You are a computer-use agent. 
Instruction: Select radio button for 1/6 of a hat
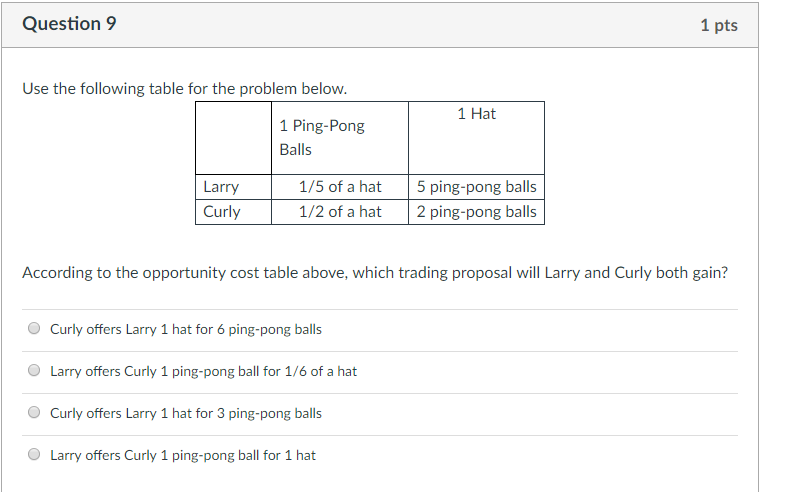tap(34, 370)
